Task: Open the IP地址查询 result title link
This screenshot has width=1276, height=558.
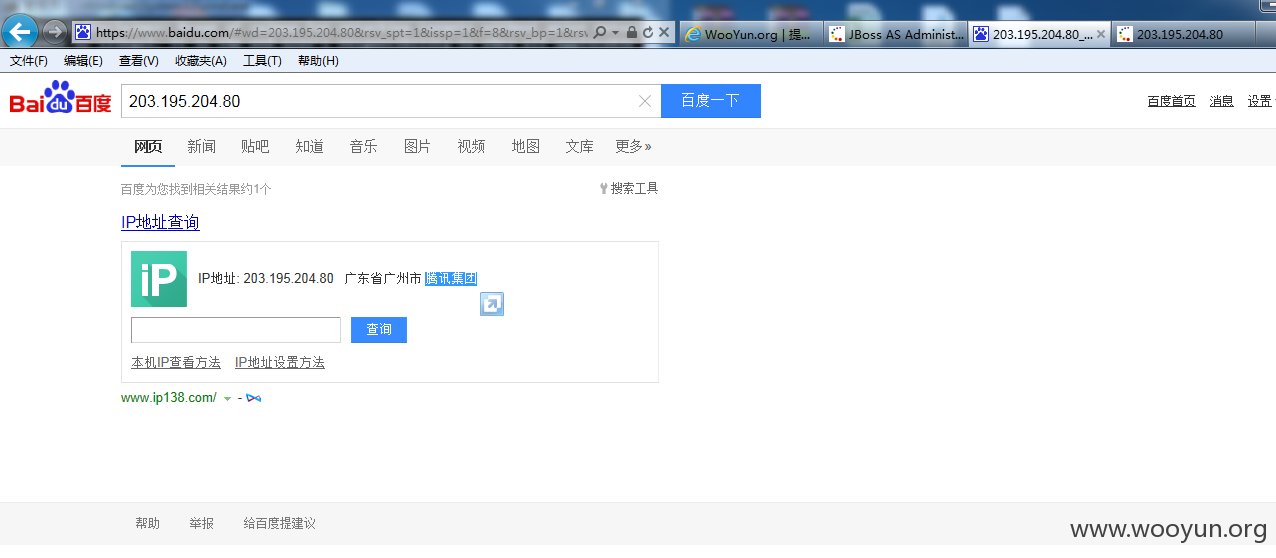Action: coord(160,222)
